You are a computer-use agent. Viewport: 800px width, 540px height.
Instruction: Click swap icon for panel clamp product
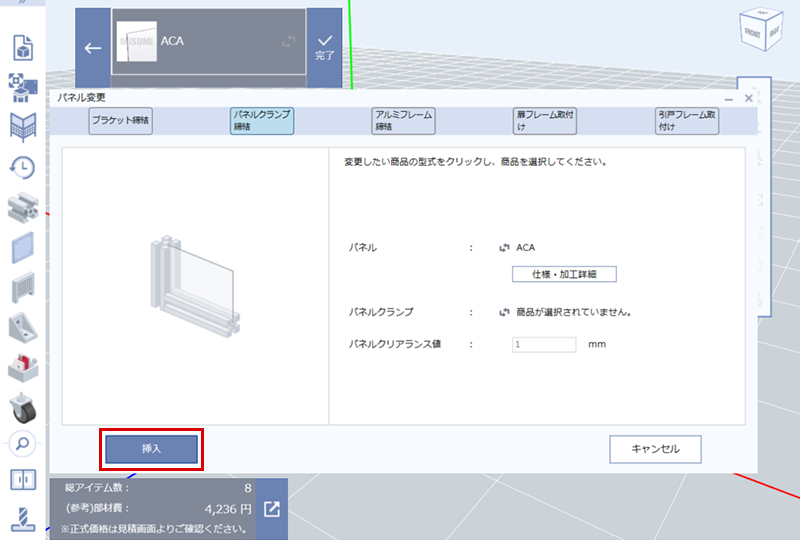(504, 312)
